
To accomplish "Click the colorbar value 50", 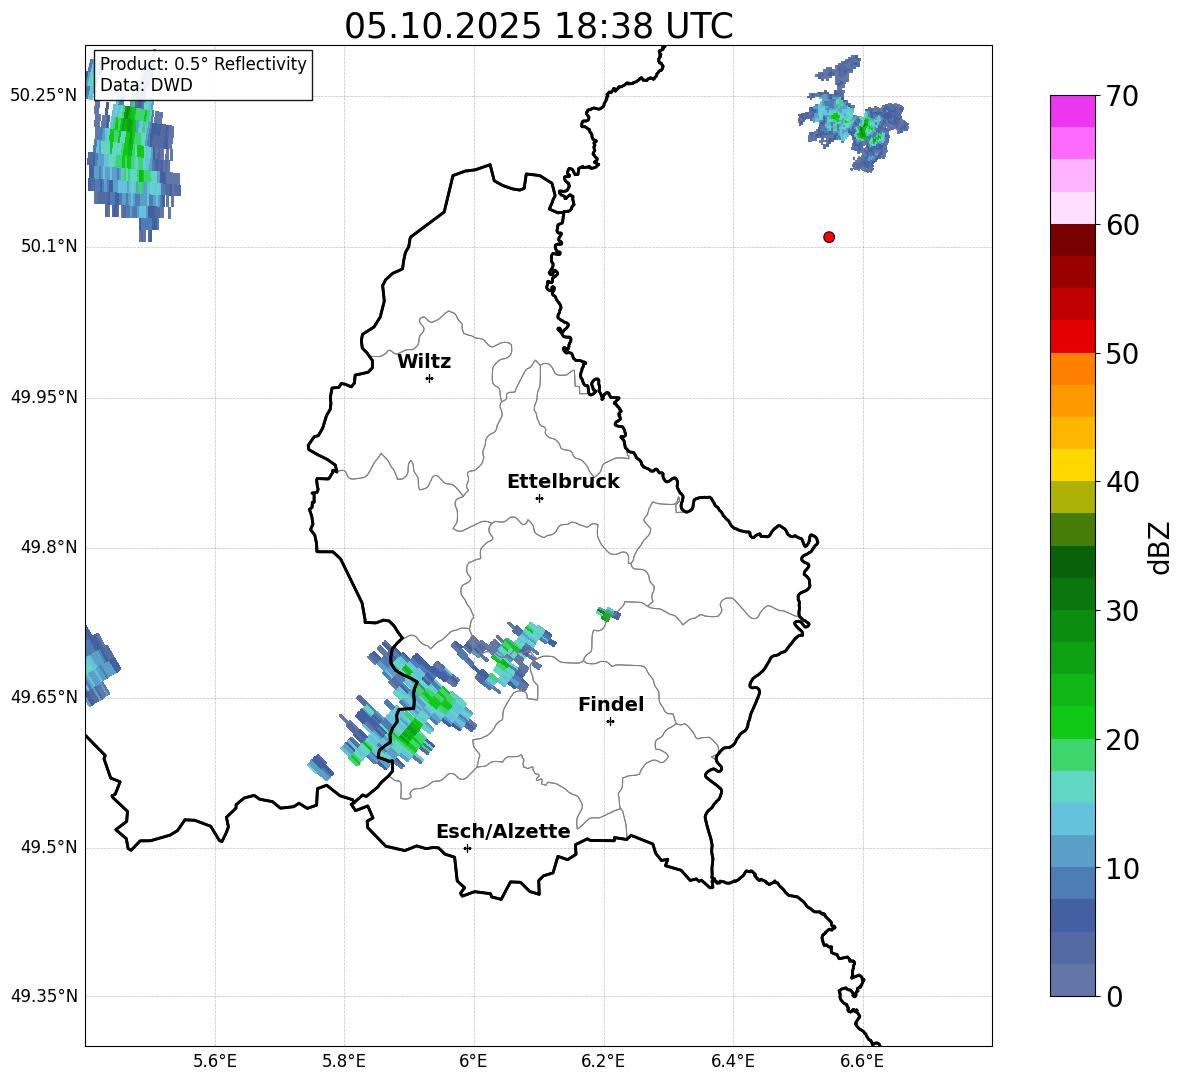I will [x=1122, y=353].
